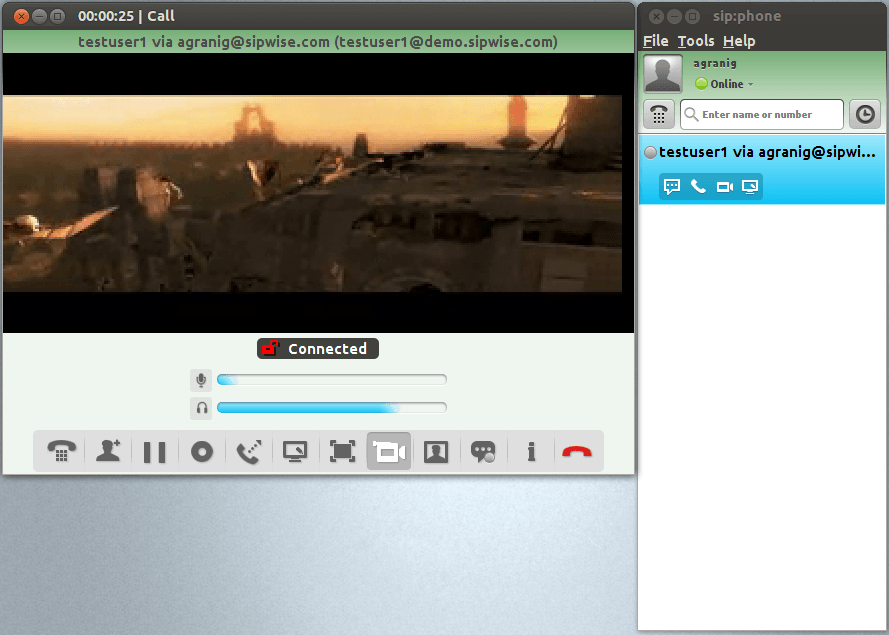Put the call on hold
Screen dimensions: 889x635
point(154,452)
